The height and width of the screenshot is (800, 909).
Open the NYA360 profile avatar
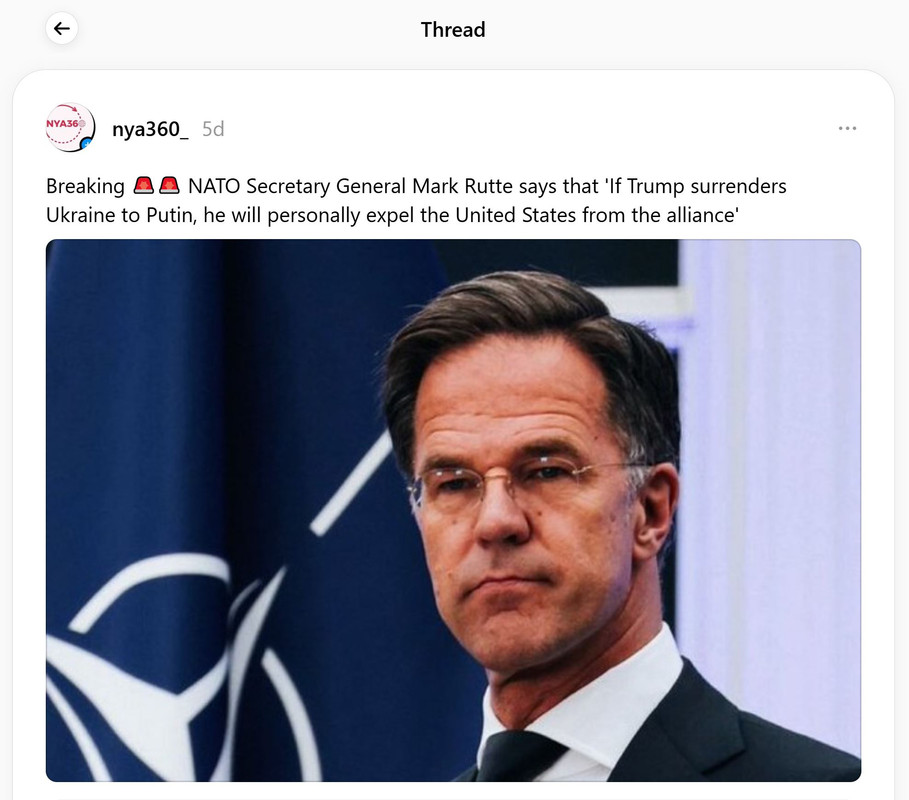pos(70,128)
